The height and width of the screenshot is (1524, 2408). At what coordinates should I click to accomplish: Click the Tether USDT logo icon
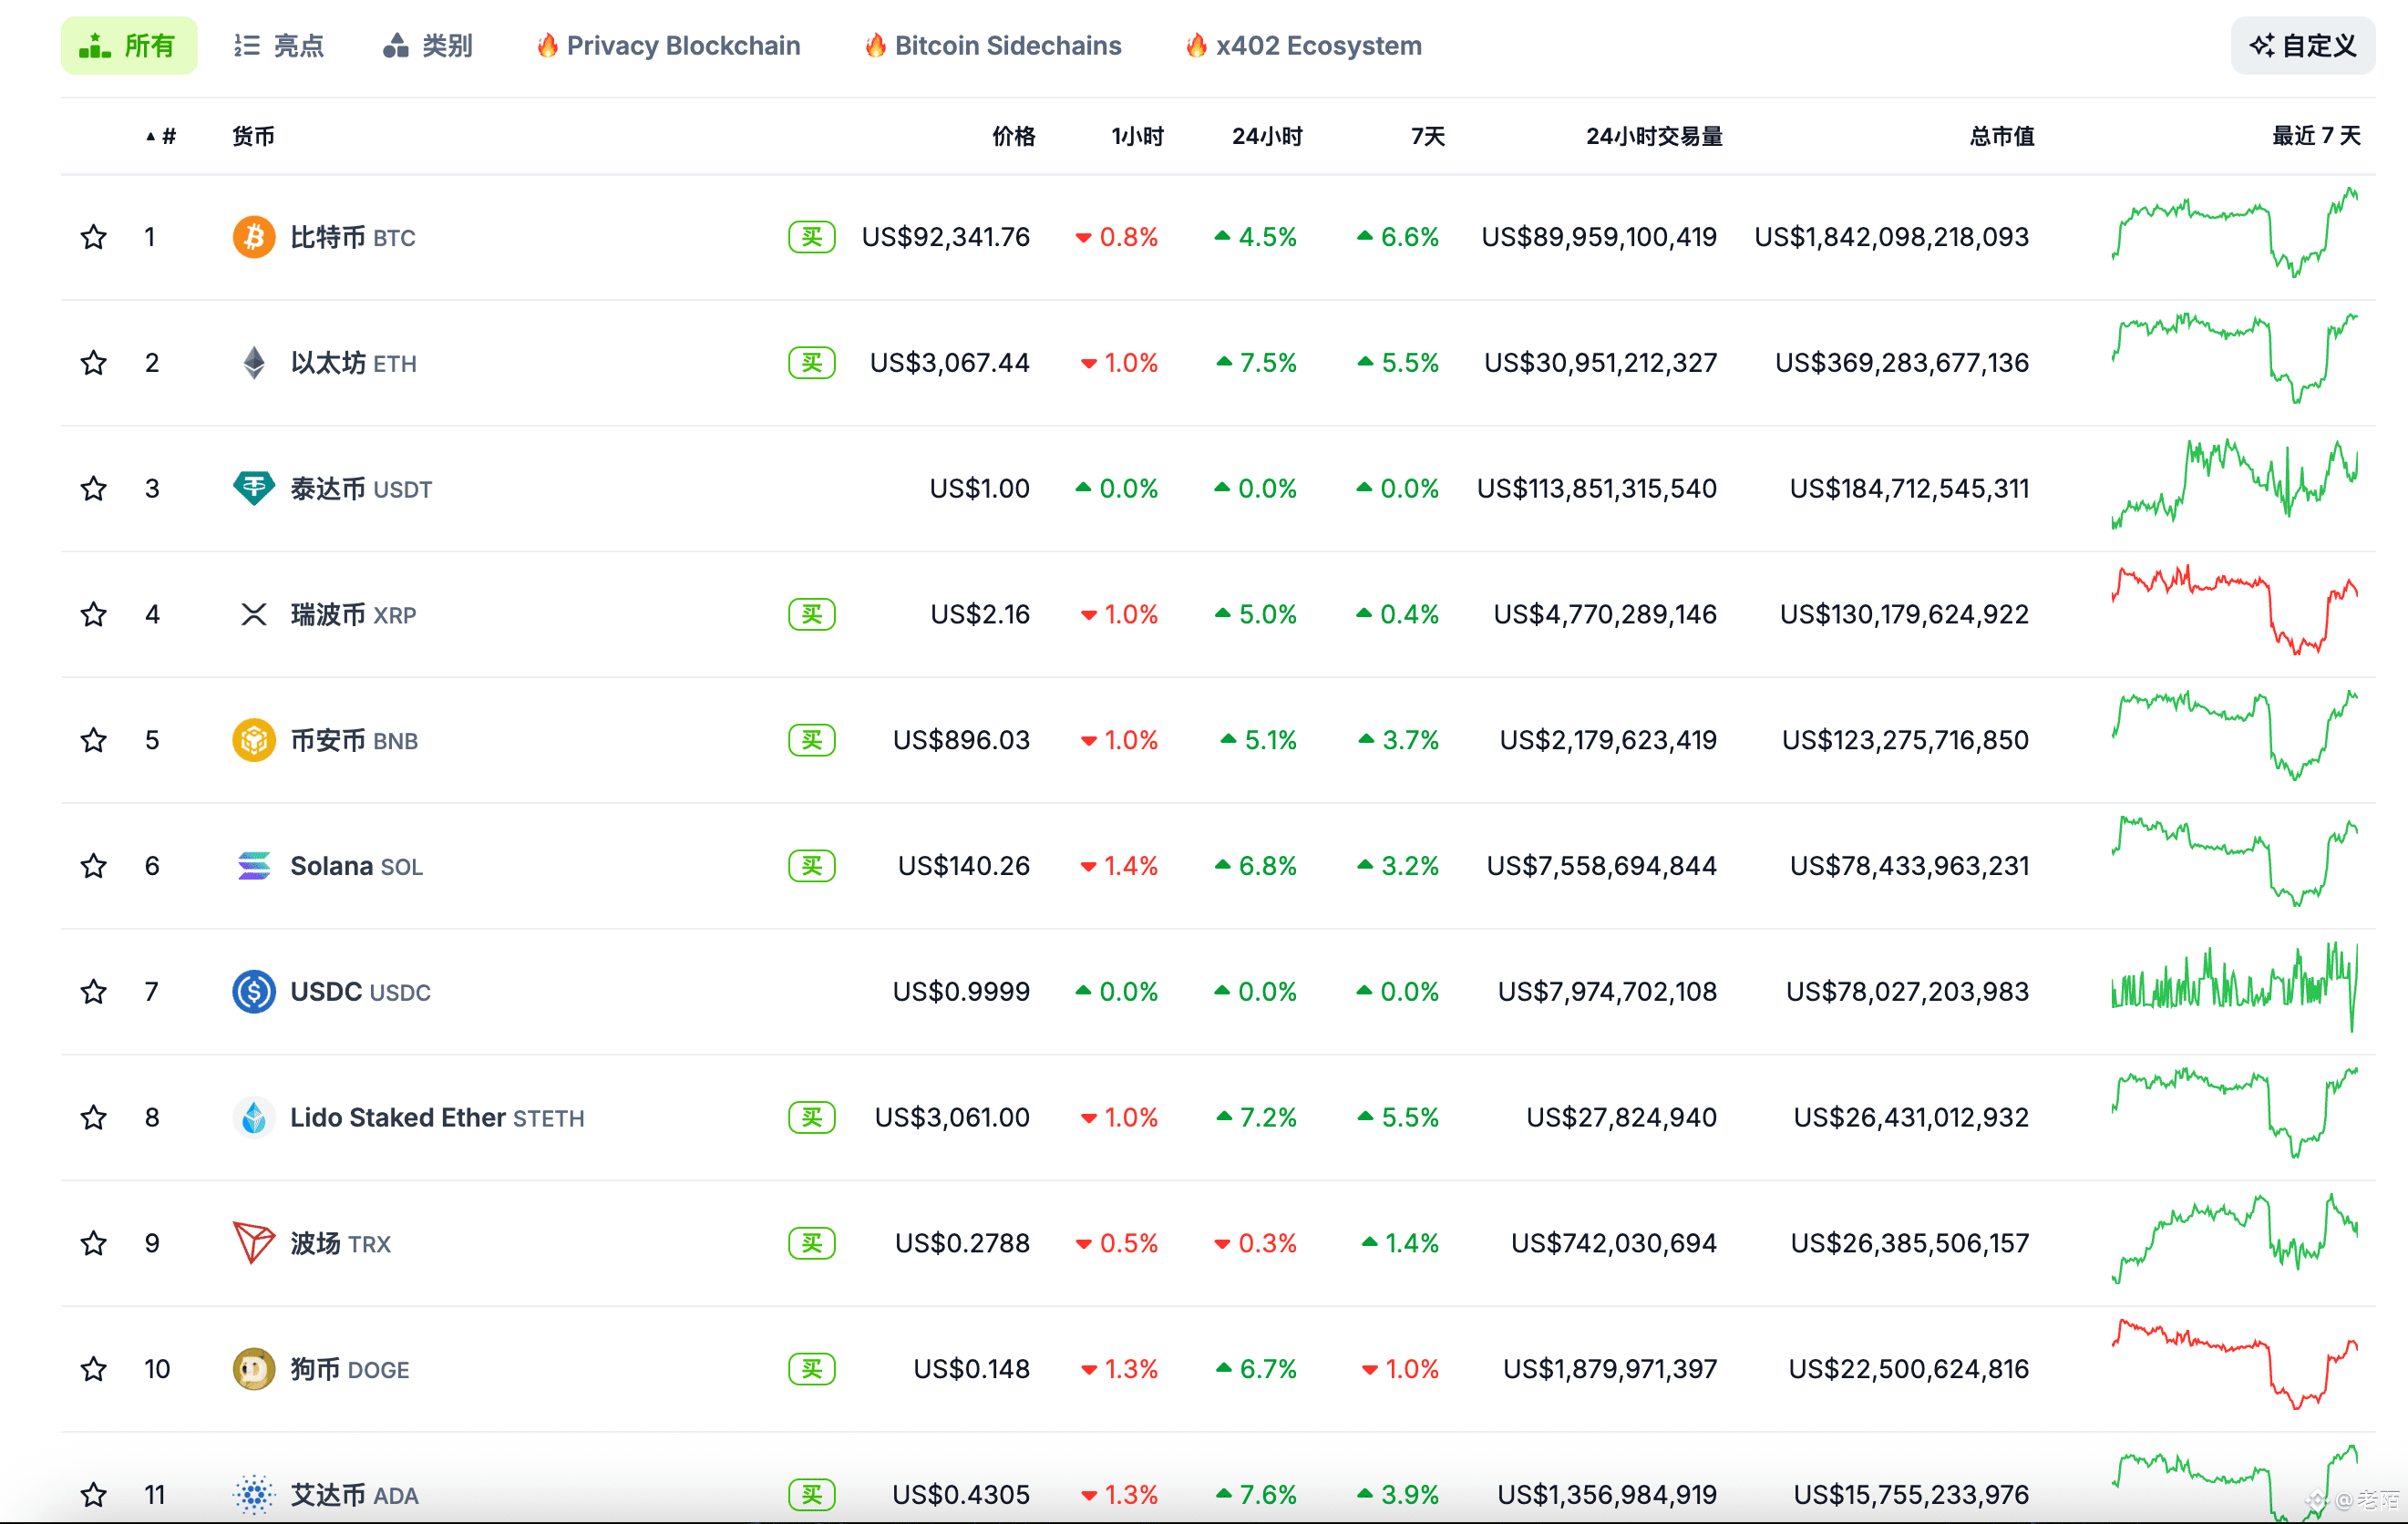pyautogui.click(x=254, y=488)
